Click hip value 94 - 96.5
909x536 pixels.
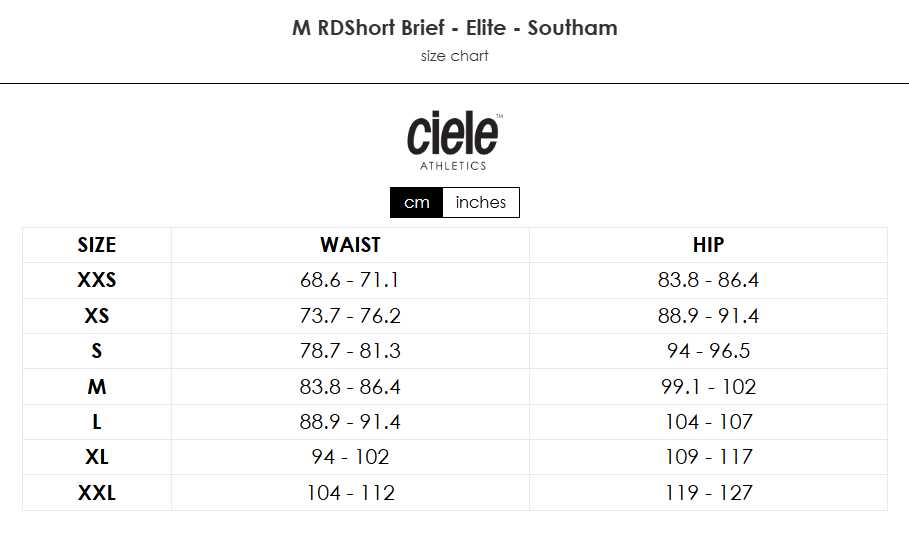coord(708,351)
